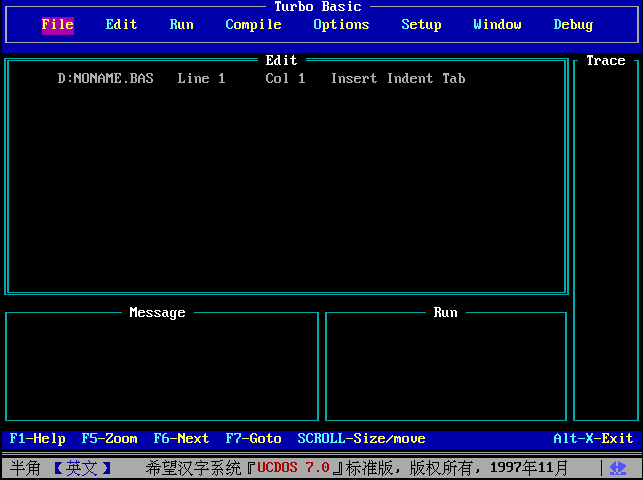Click the F7-Goto shortcut
643x480 pixels.
(x=253, y=439)
